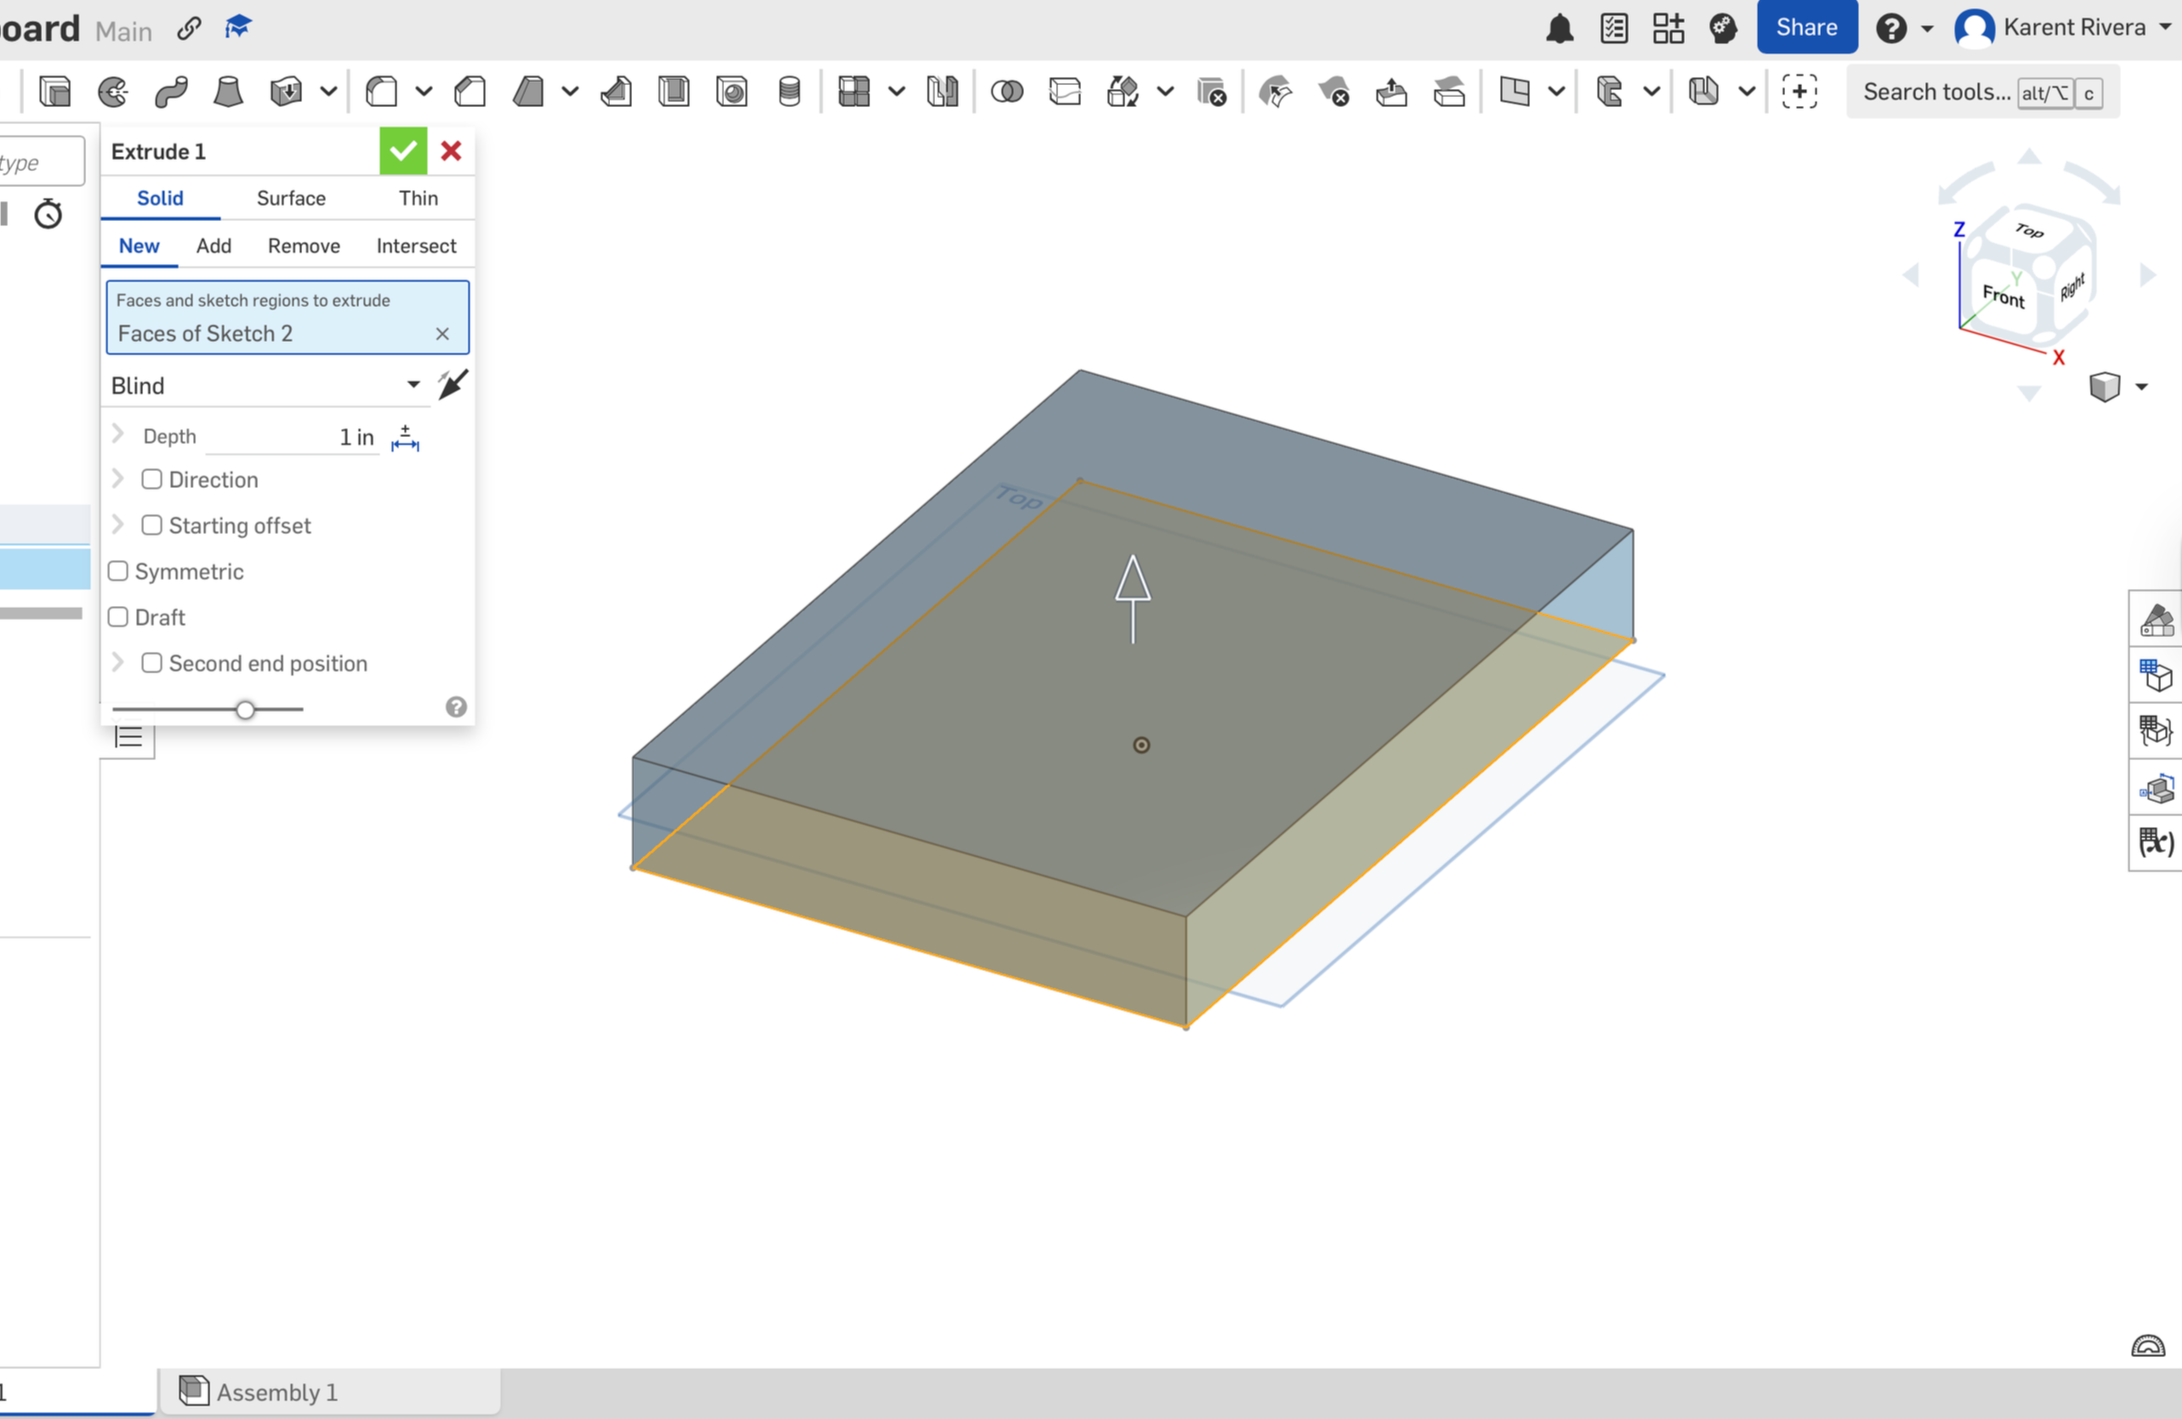Select the Remove operation tab
This screenshot has width=2182, height=1419.
(x=303, y=246)
